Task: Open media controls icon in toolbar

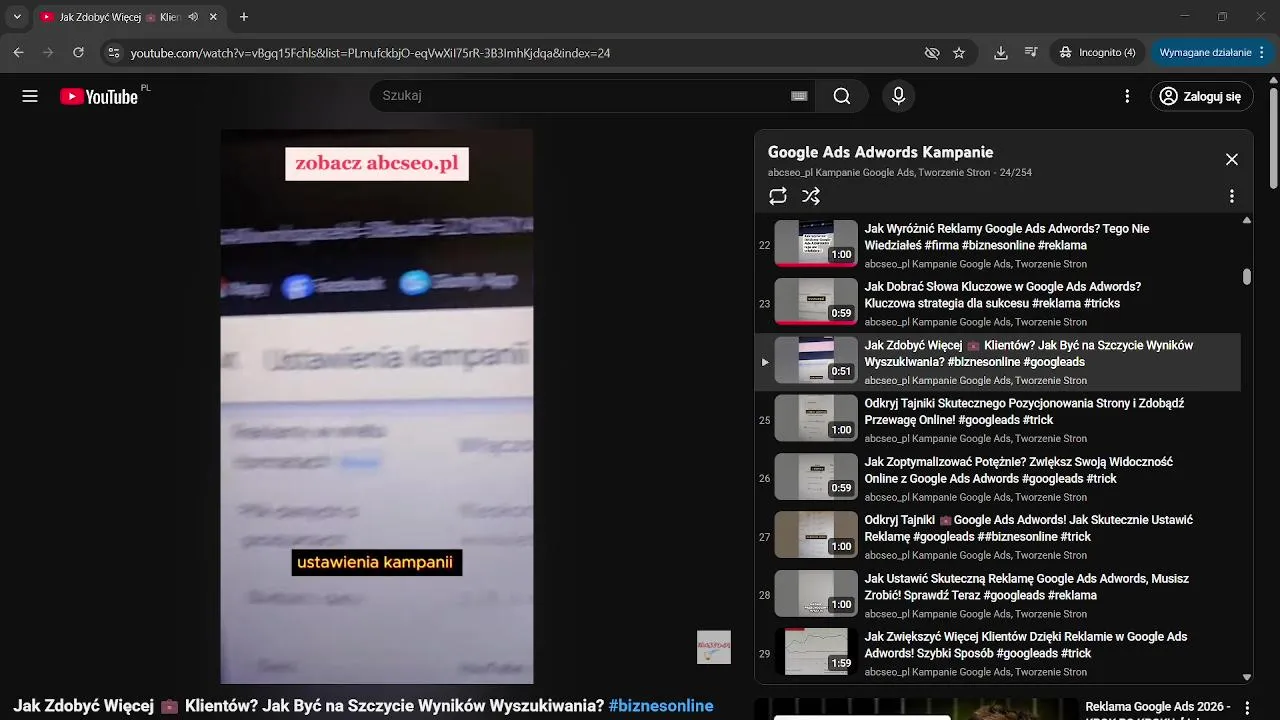Action: click(x=1031, y=53)
